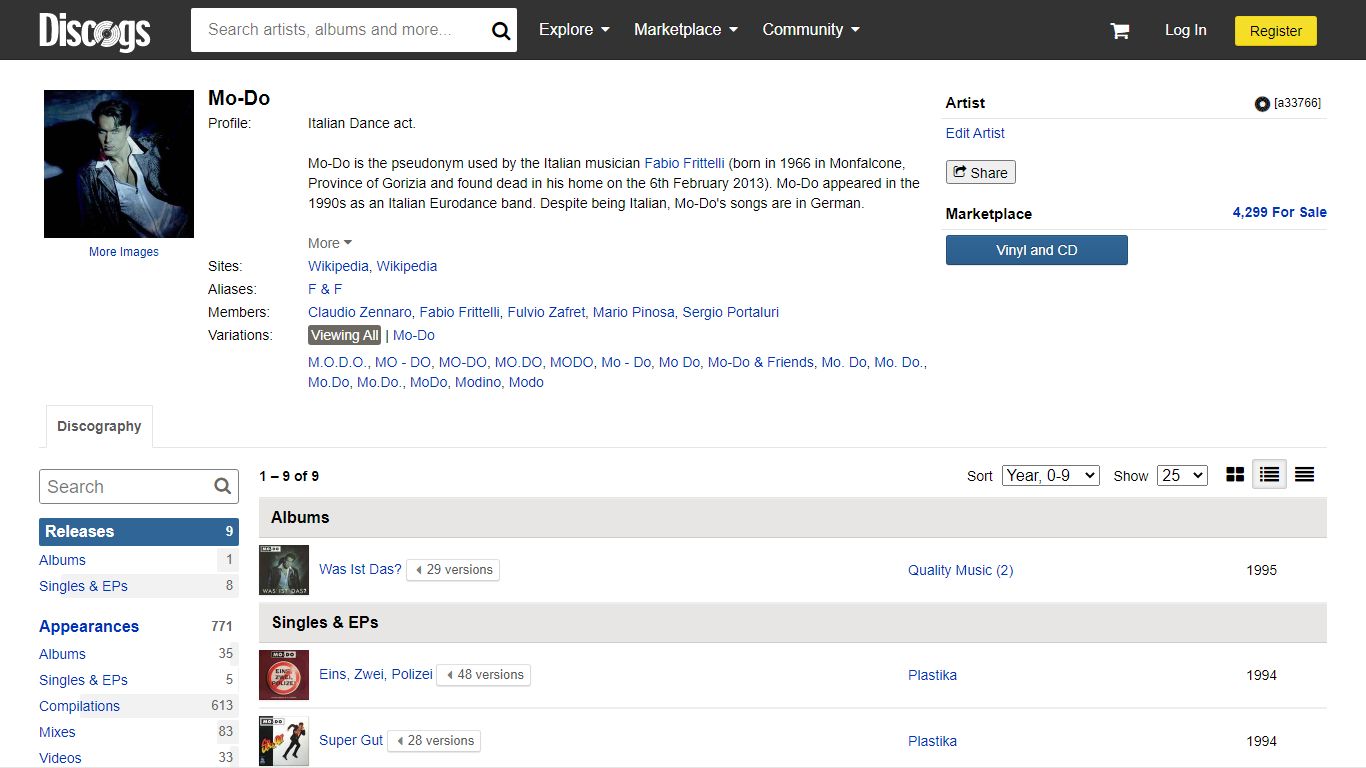Open the shopping cart icon
The height and width of the screenshot is (768, 1366).
1120,31
